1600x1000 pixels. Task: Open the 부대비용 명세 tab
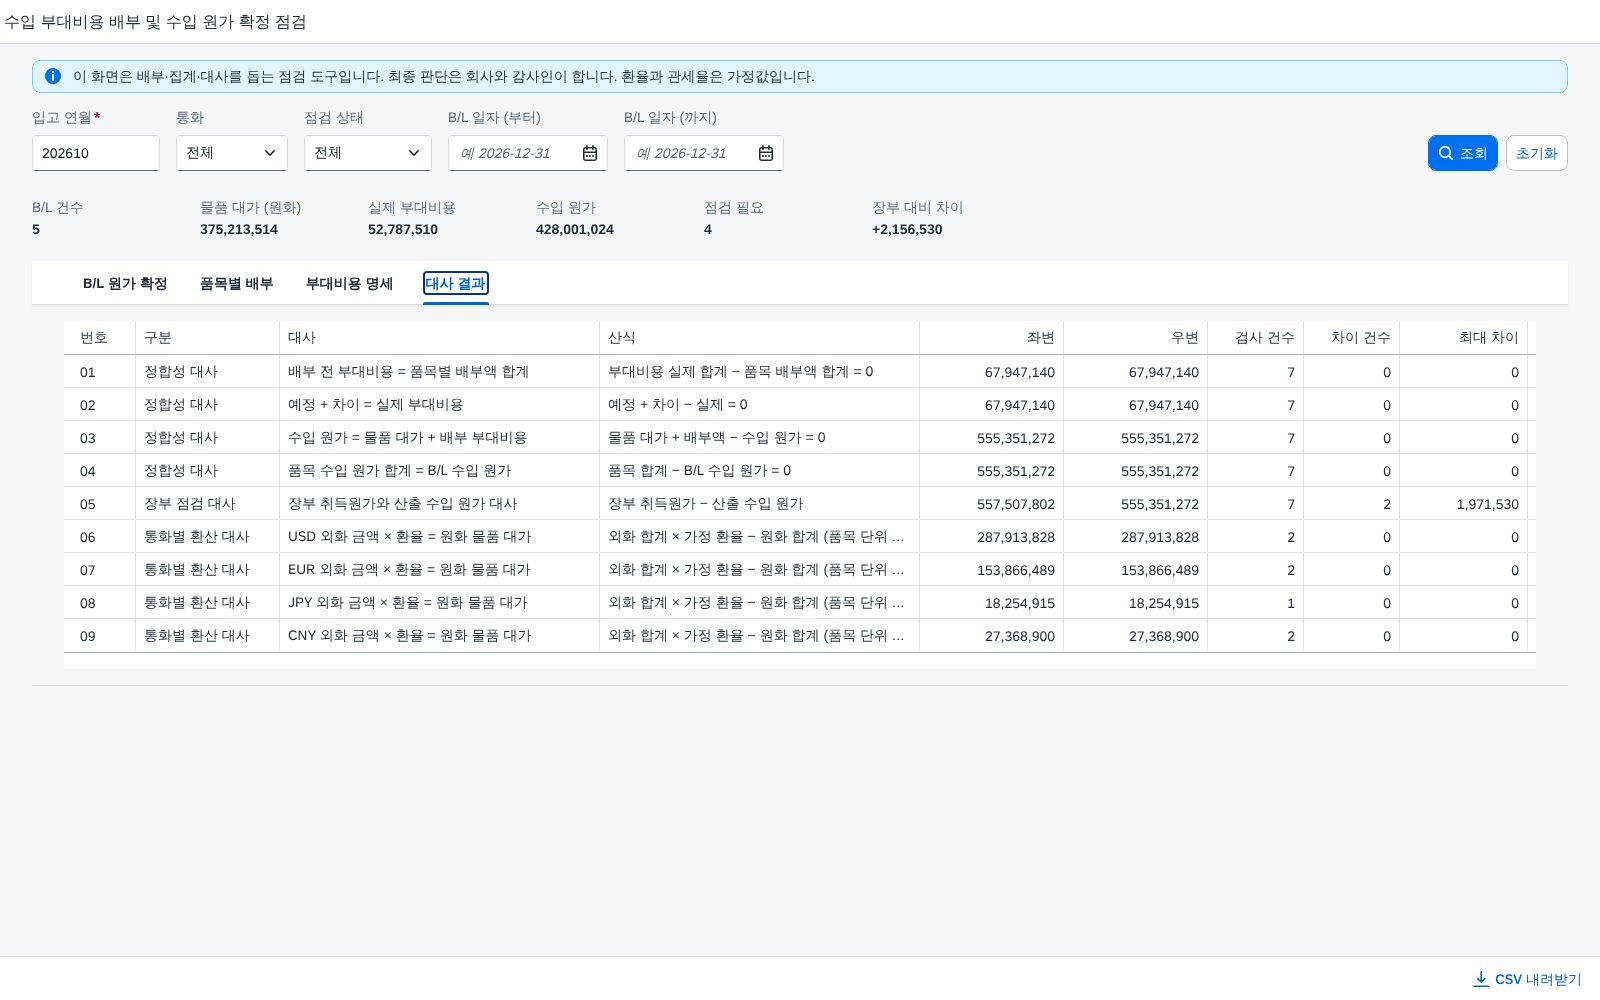[349, 284]
